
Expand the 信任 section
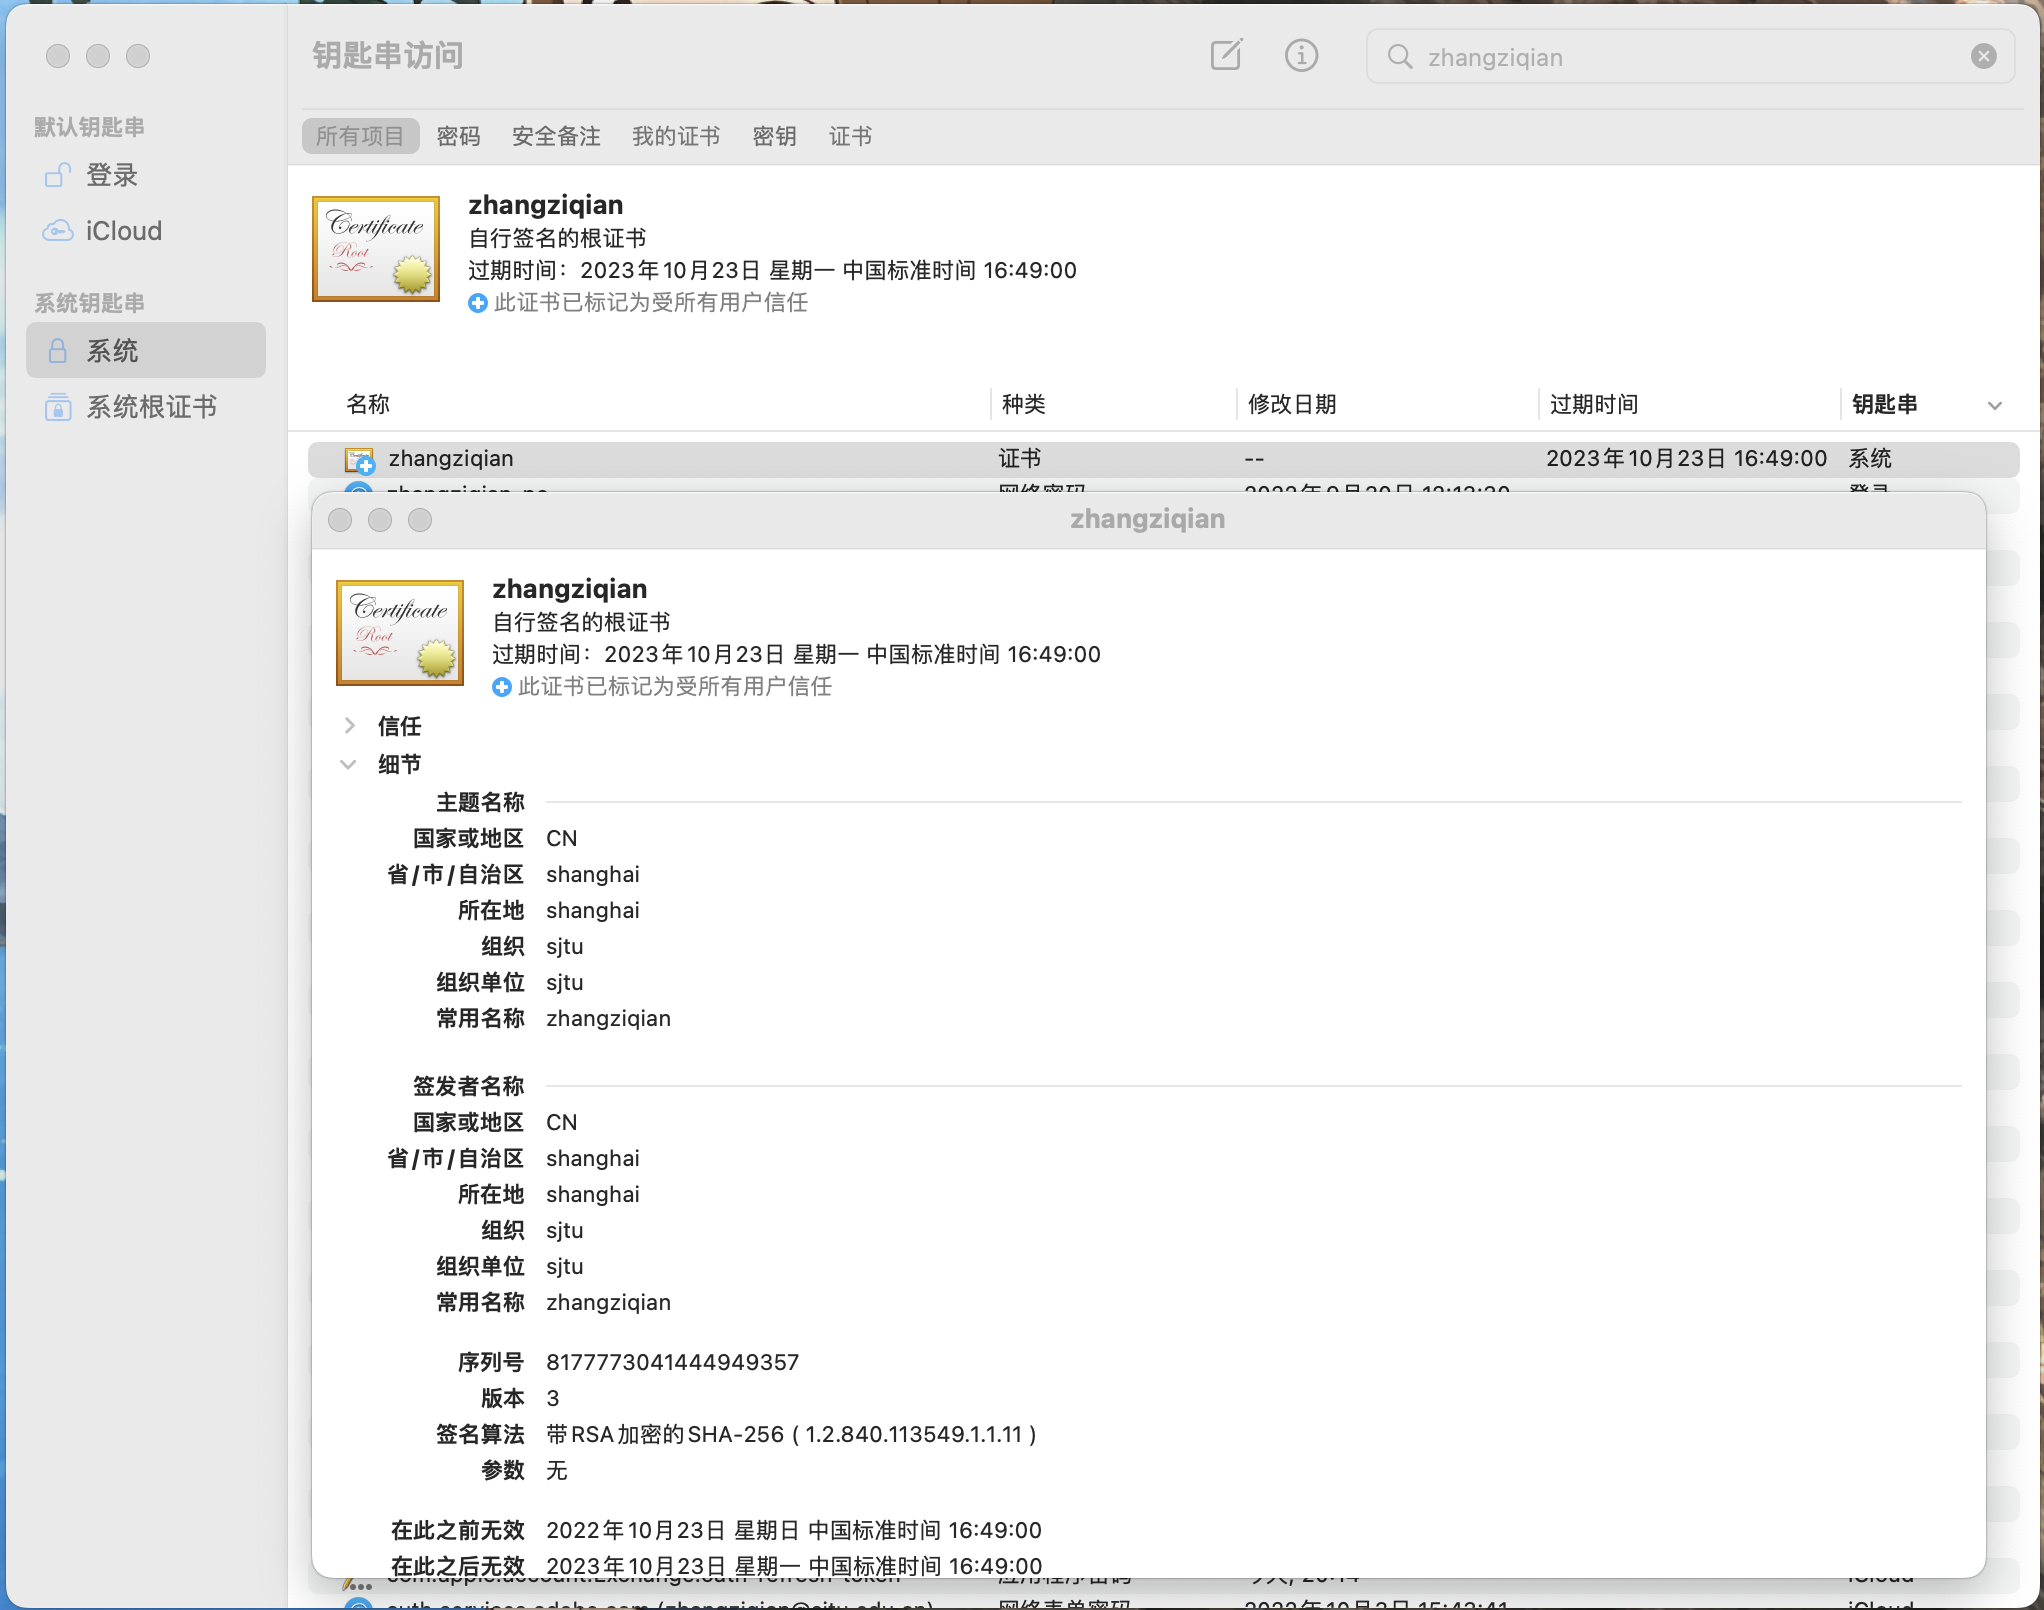click(x=349, y=726)
